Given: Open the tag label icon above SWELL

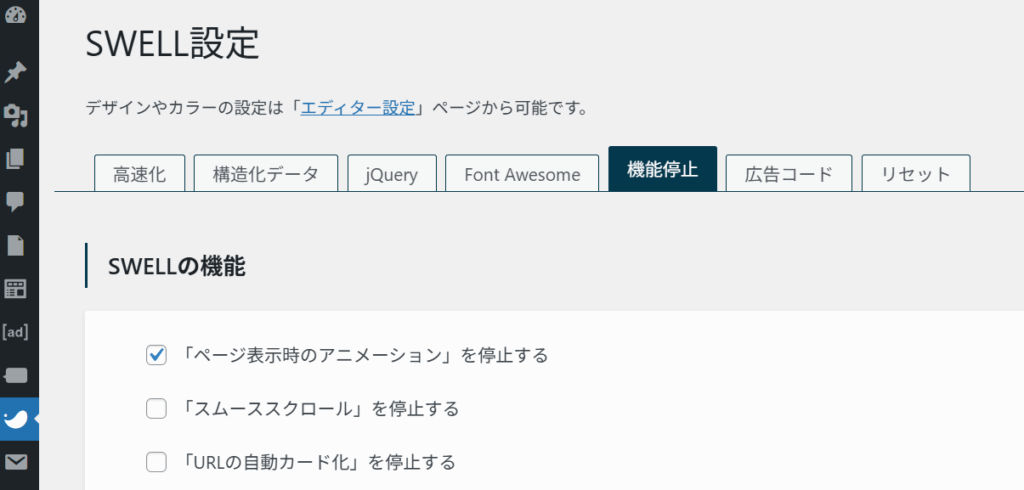Looking at the screenshot, I should [15, 376].
